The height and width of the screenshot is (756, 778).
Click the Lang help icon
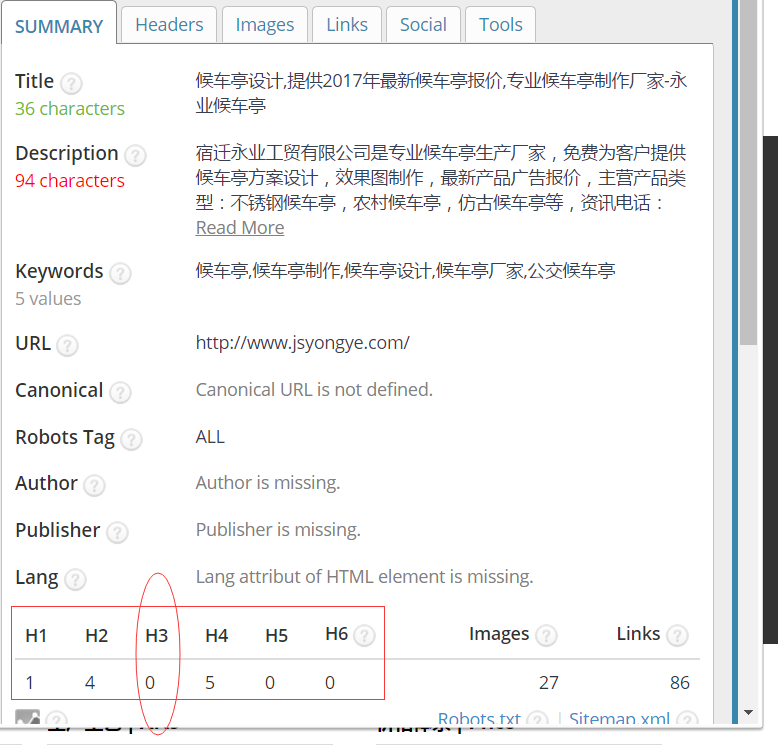point(75,580)
